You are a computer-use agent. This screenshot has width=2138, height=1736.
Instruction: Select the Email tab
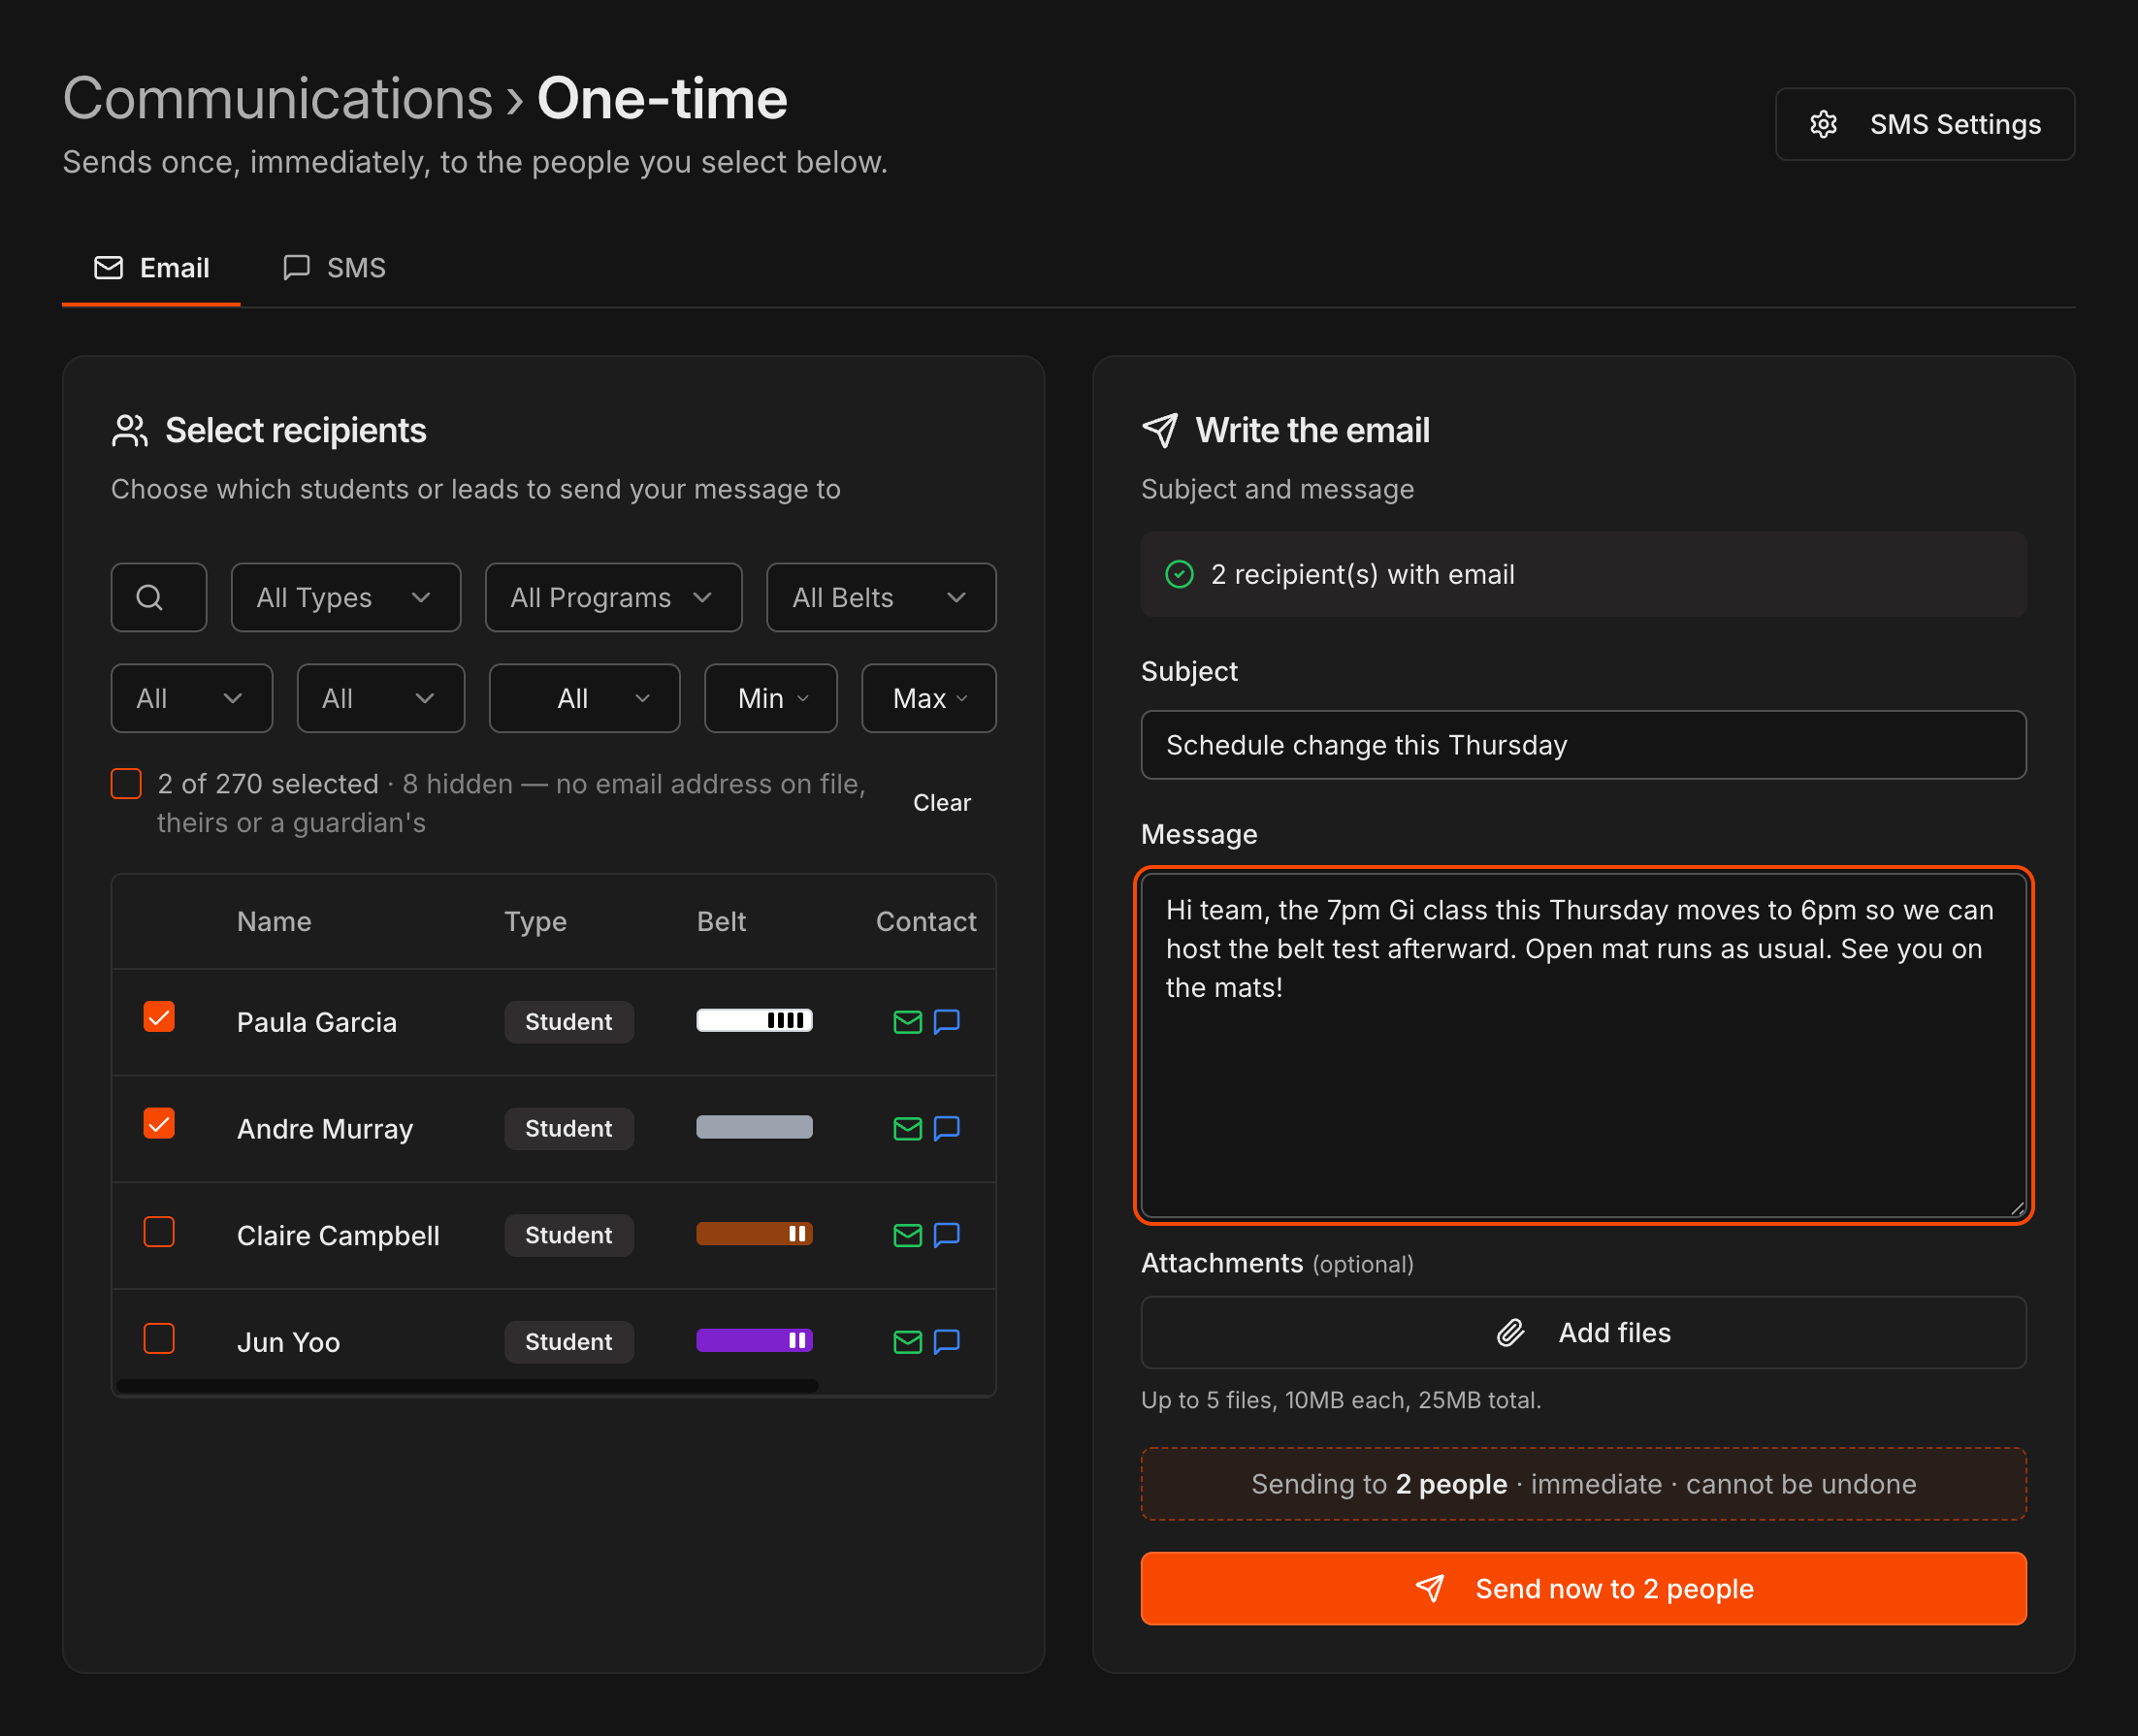pyautogui.click(x=151, y=268)
